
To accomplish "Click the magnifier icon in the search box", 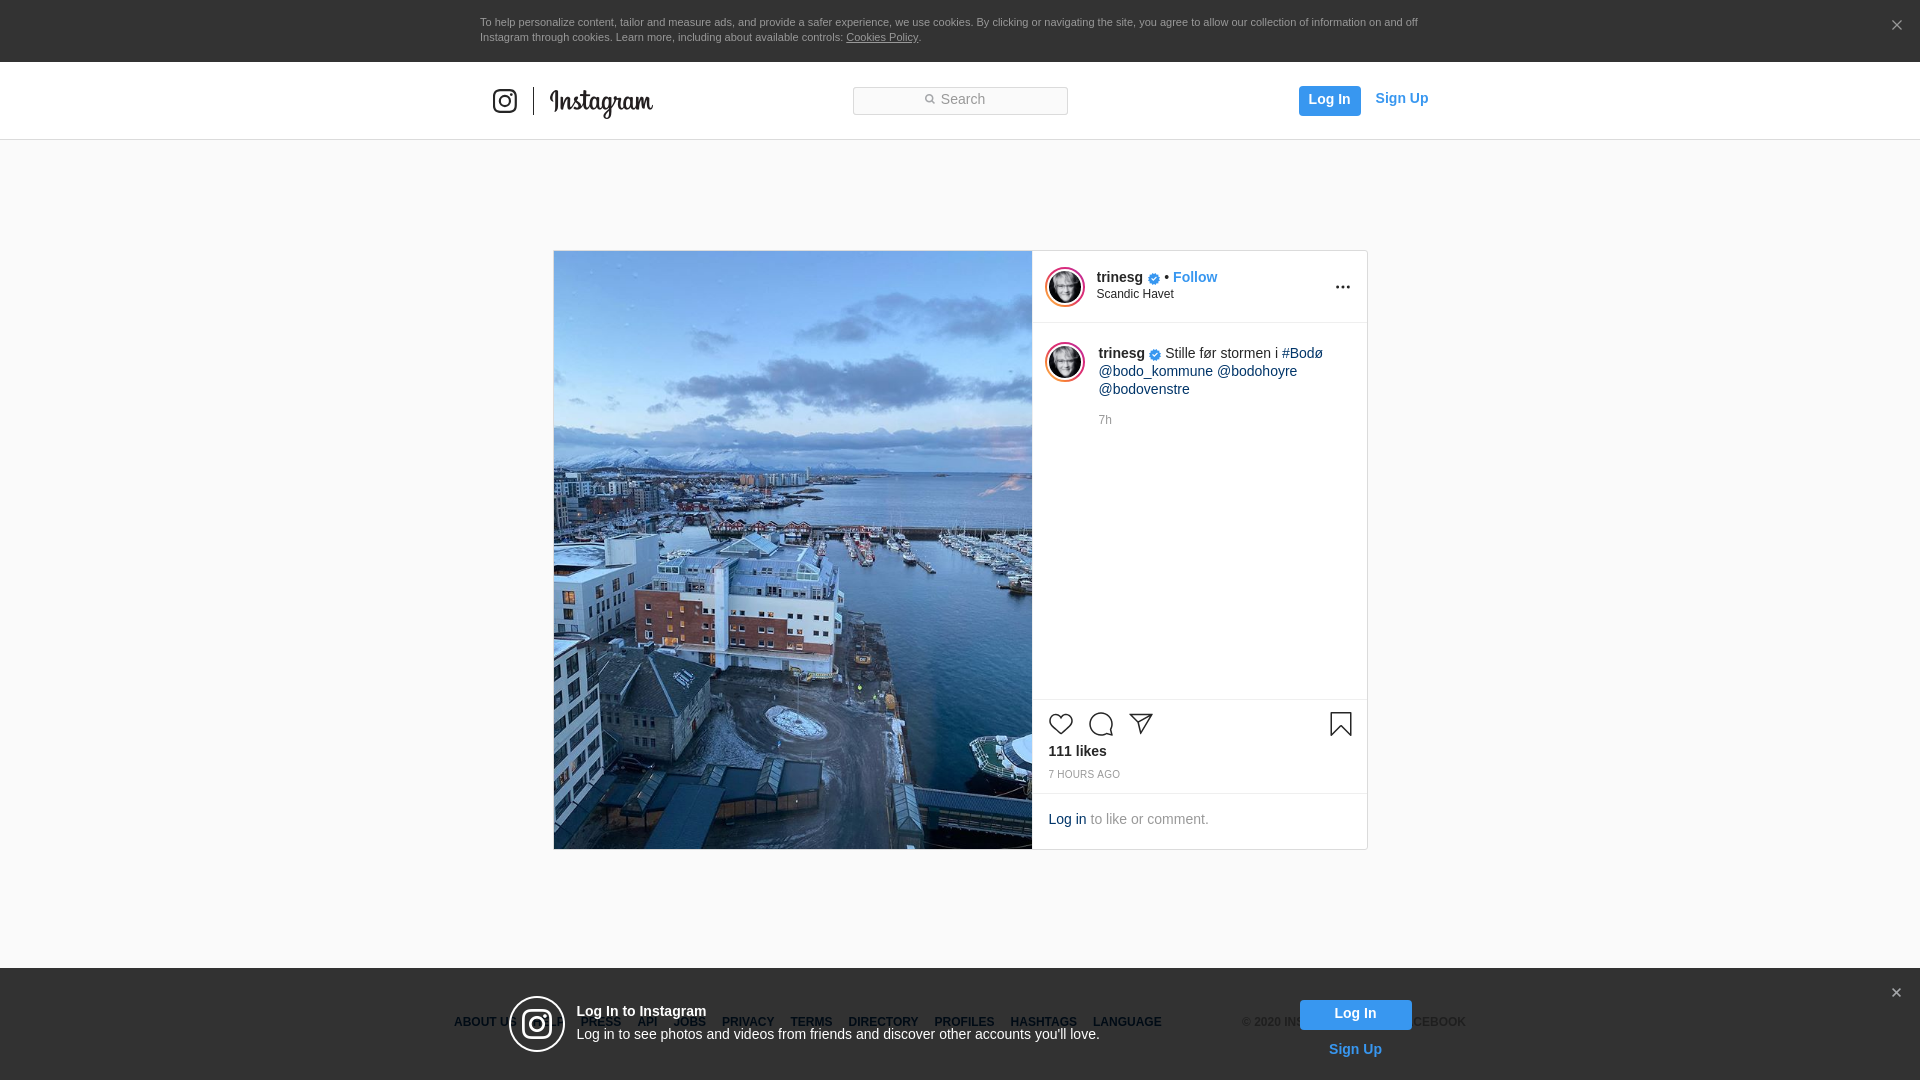I will coord(929,99).
